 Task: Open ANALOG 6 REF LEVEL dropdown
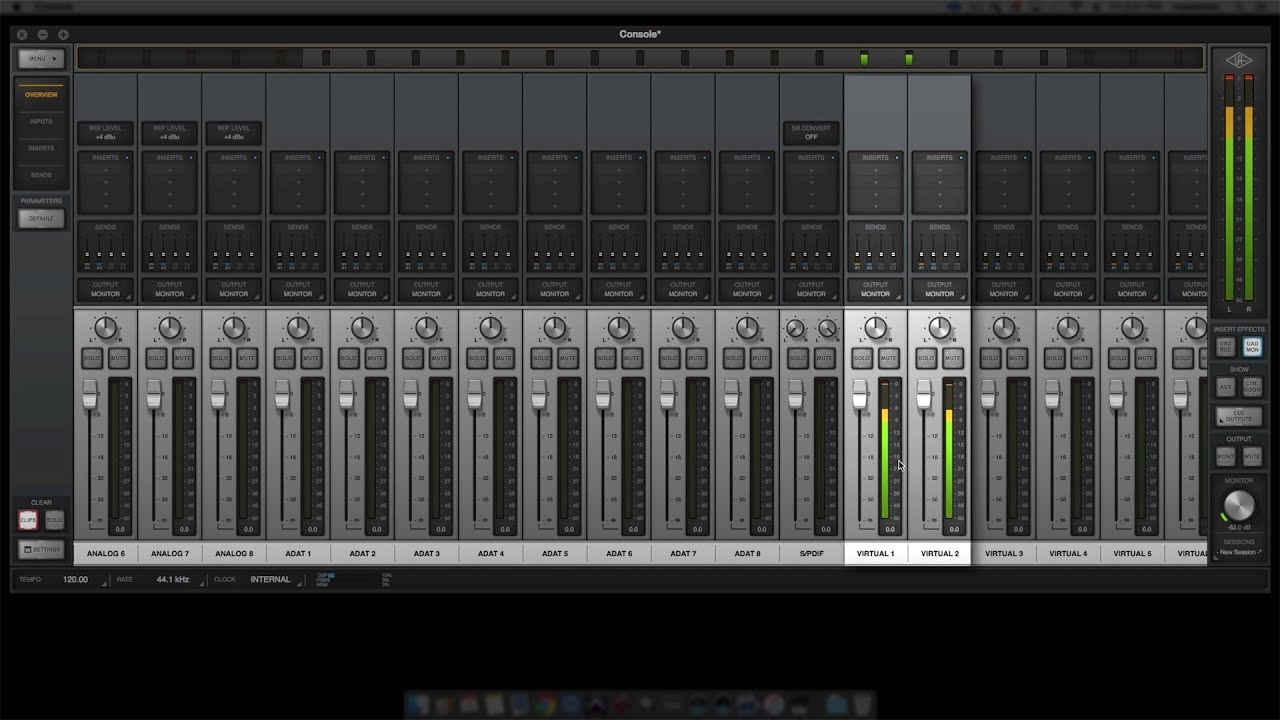click(105, 132)
